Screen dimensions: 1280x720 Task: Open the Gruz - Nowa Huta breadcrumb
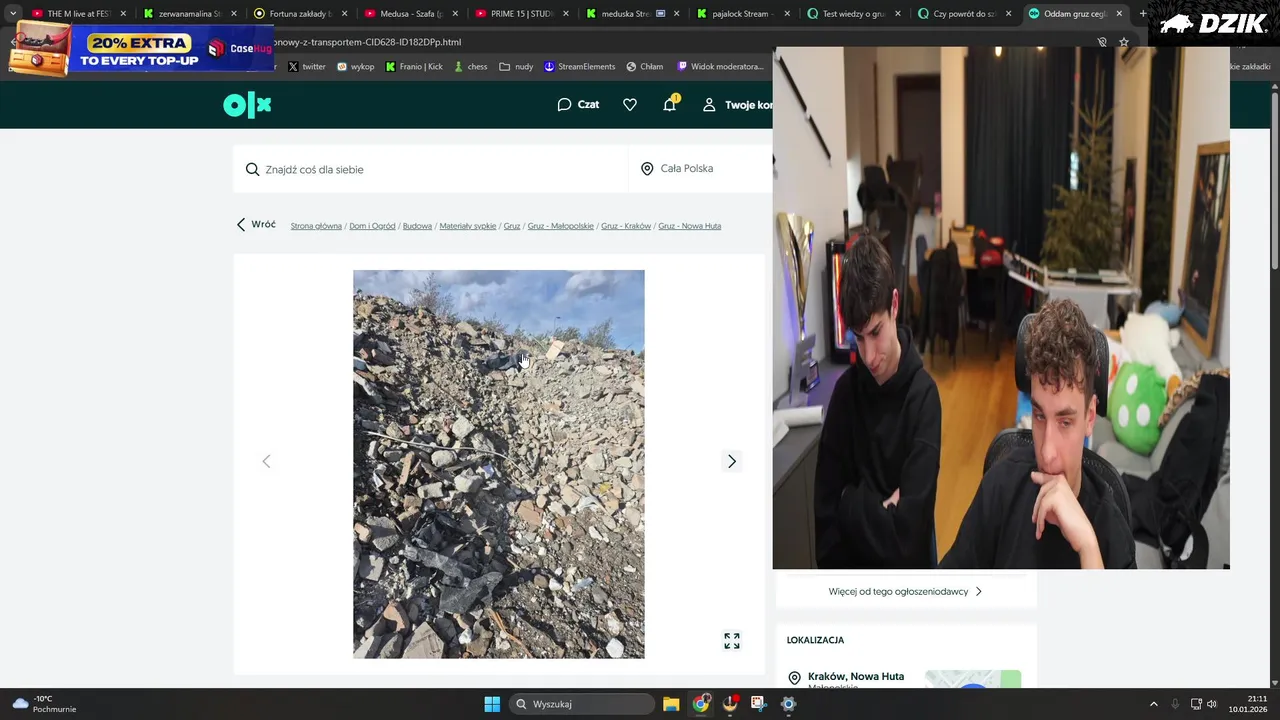point(689,226)
